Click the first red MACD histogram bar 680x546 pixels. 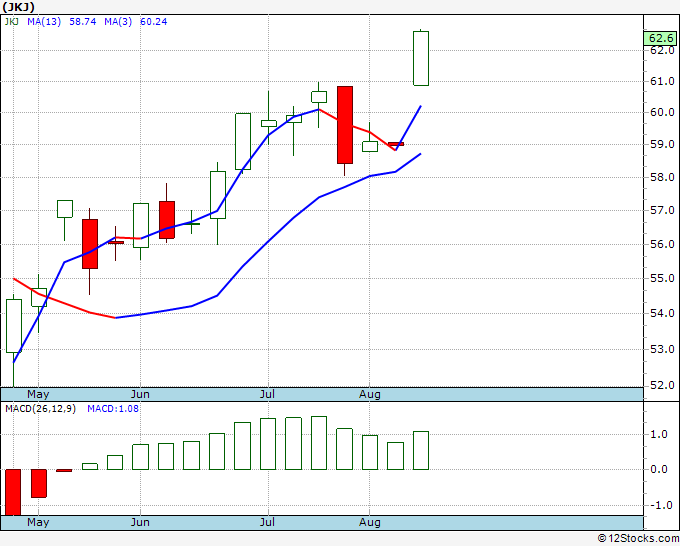pyautogui.click(x=13, y=492)
